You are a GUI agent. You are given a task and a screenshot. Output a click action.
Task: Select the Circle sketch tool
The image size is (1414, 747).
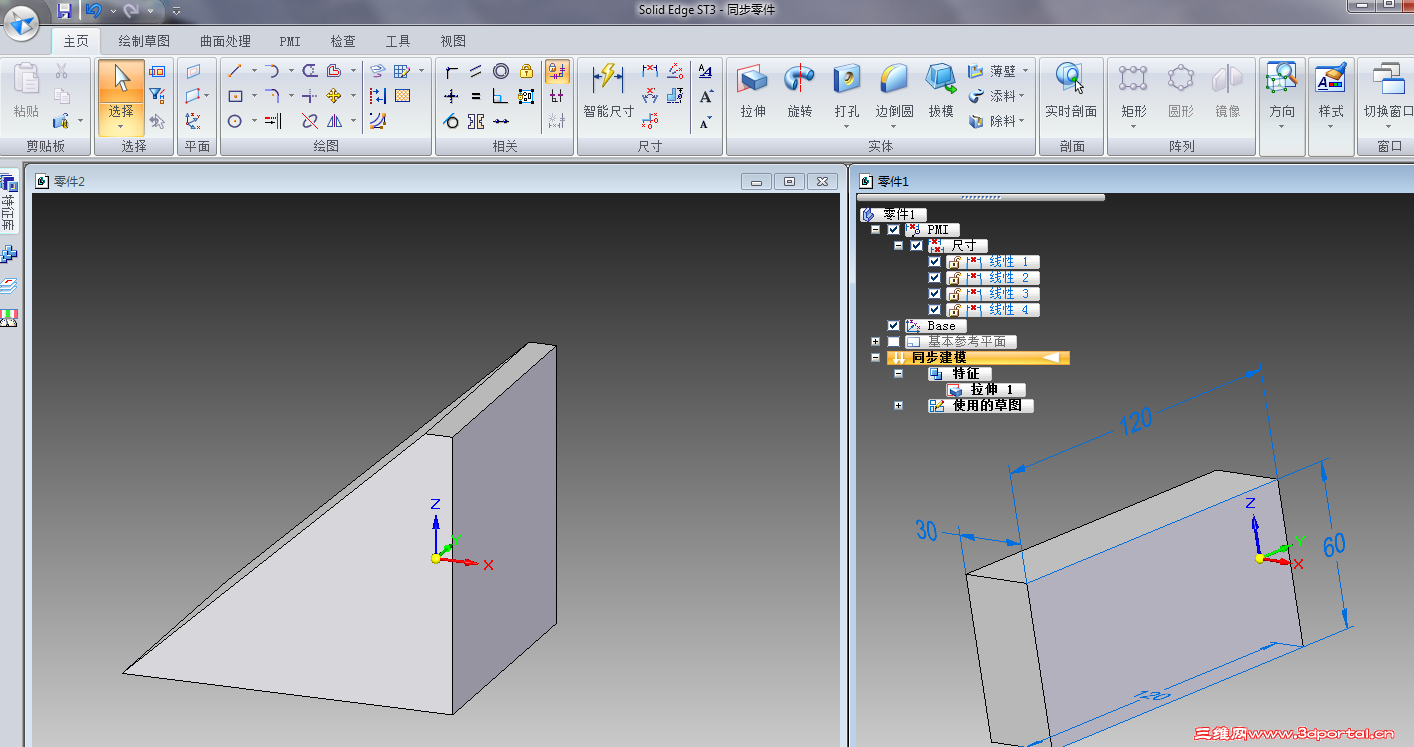coord(235,121)
